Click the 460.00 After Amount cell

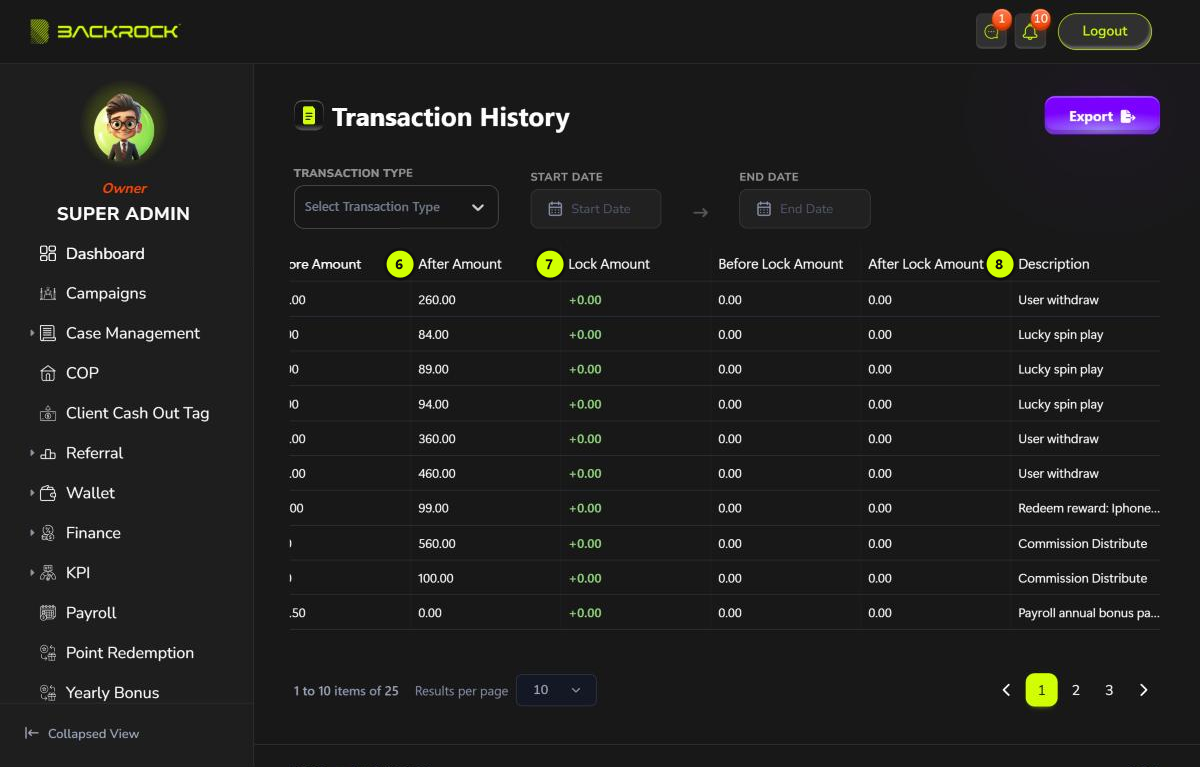coord(437,473)
